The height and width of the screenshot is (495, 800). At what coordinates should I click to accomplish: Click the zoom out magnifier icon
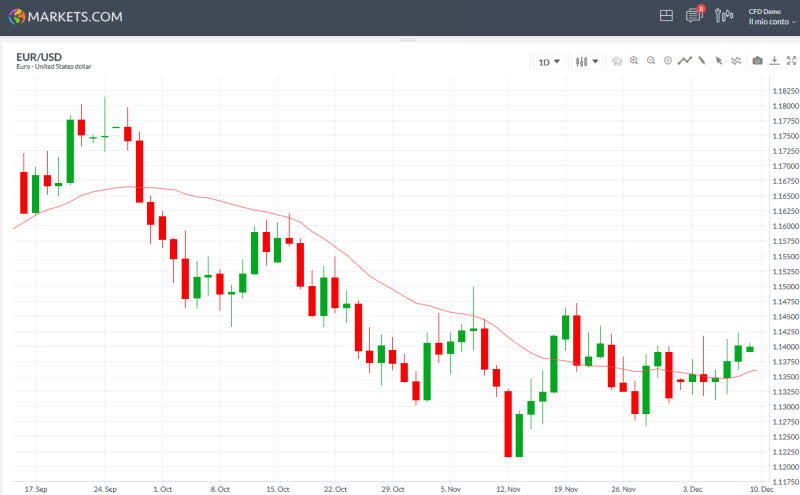[x=651, y=61]
